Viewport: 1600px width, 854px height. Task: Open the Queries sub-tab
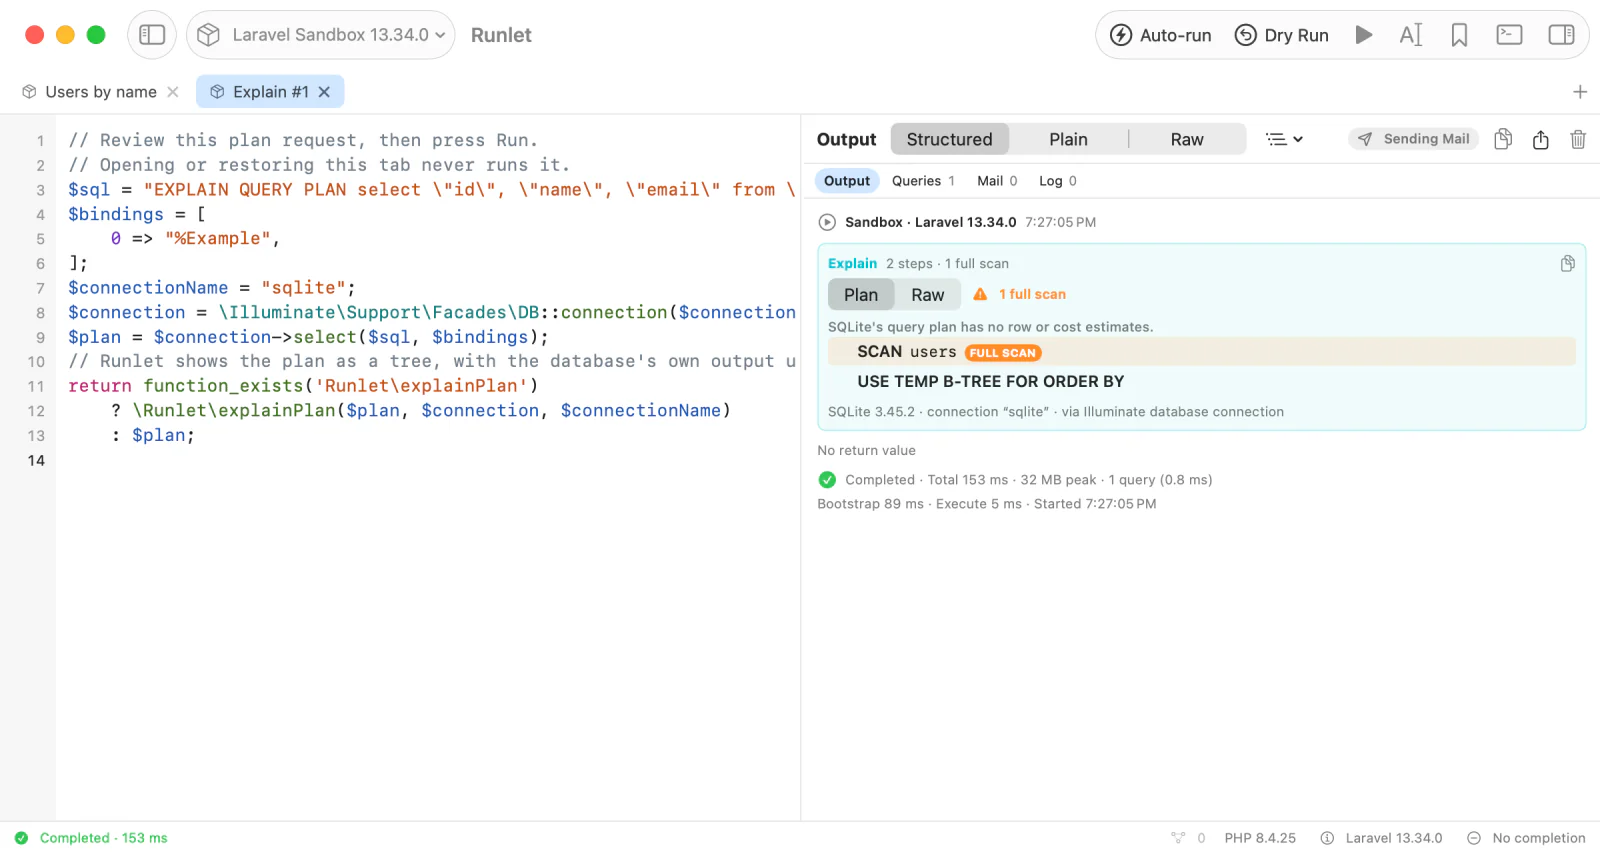(x=923, y=181)
